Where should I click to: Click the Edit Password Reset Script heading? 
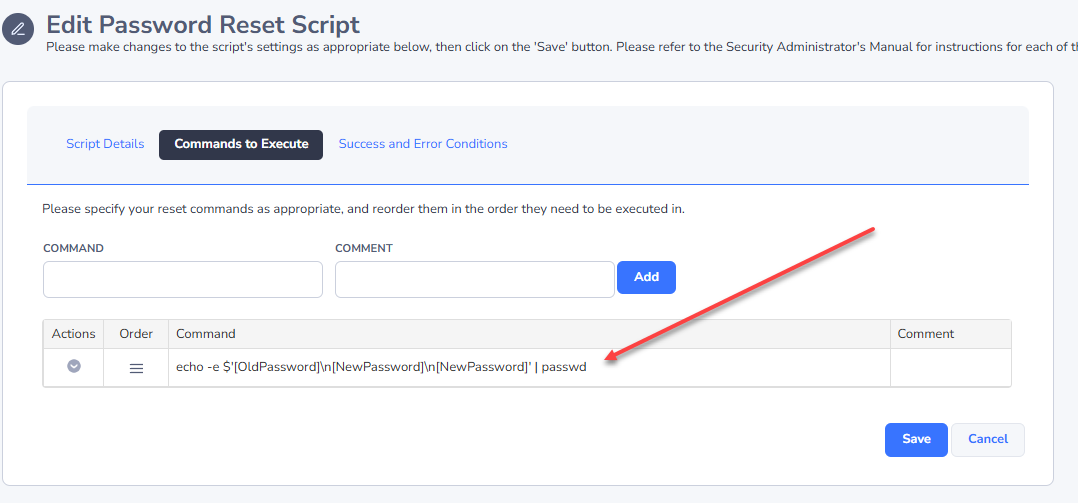[203, 25]
